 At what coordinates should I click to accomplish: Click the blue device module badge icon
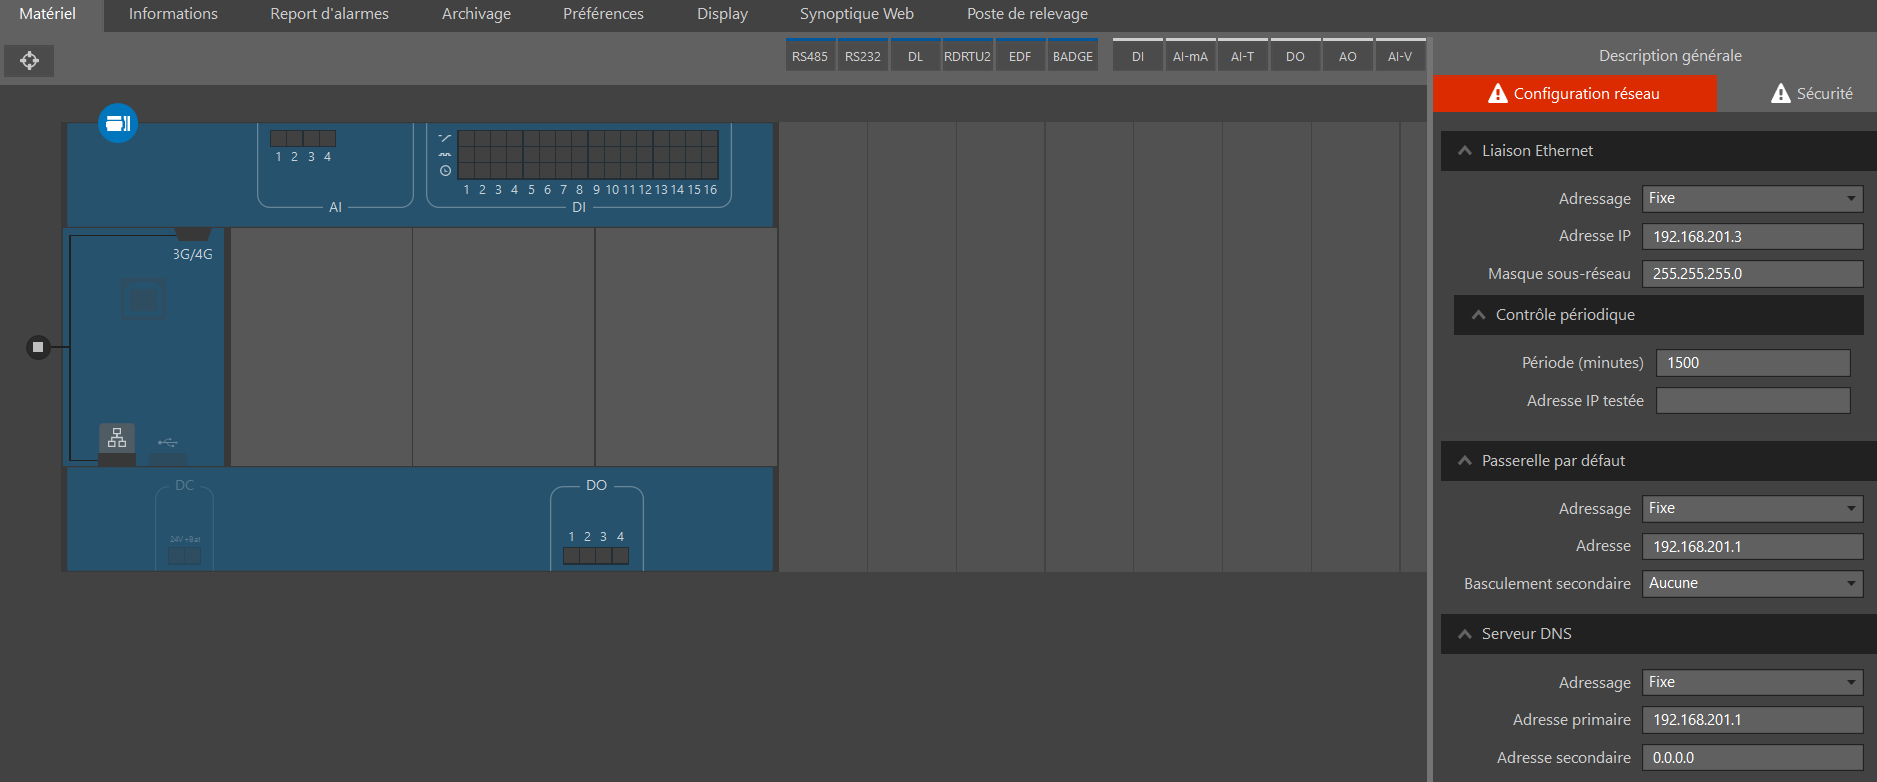[x=118, y=123]
